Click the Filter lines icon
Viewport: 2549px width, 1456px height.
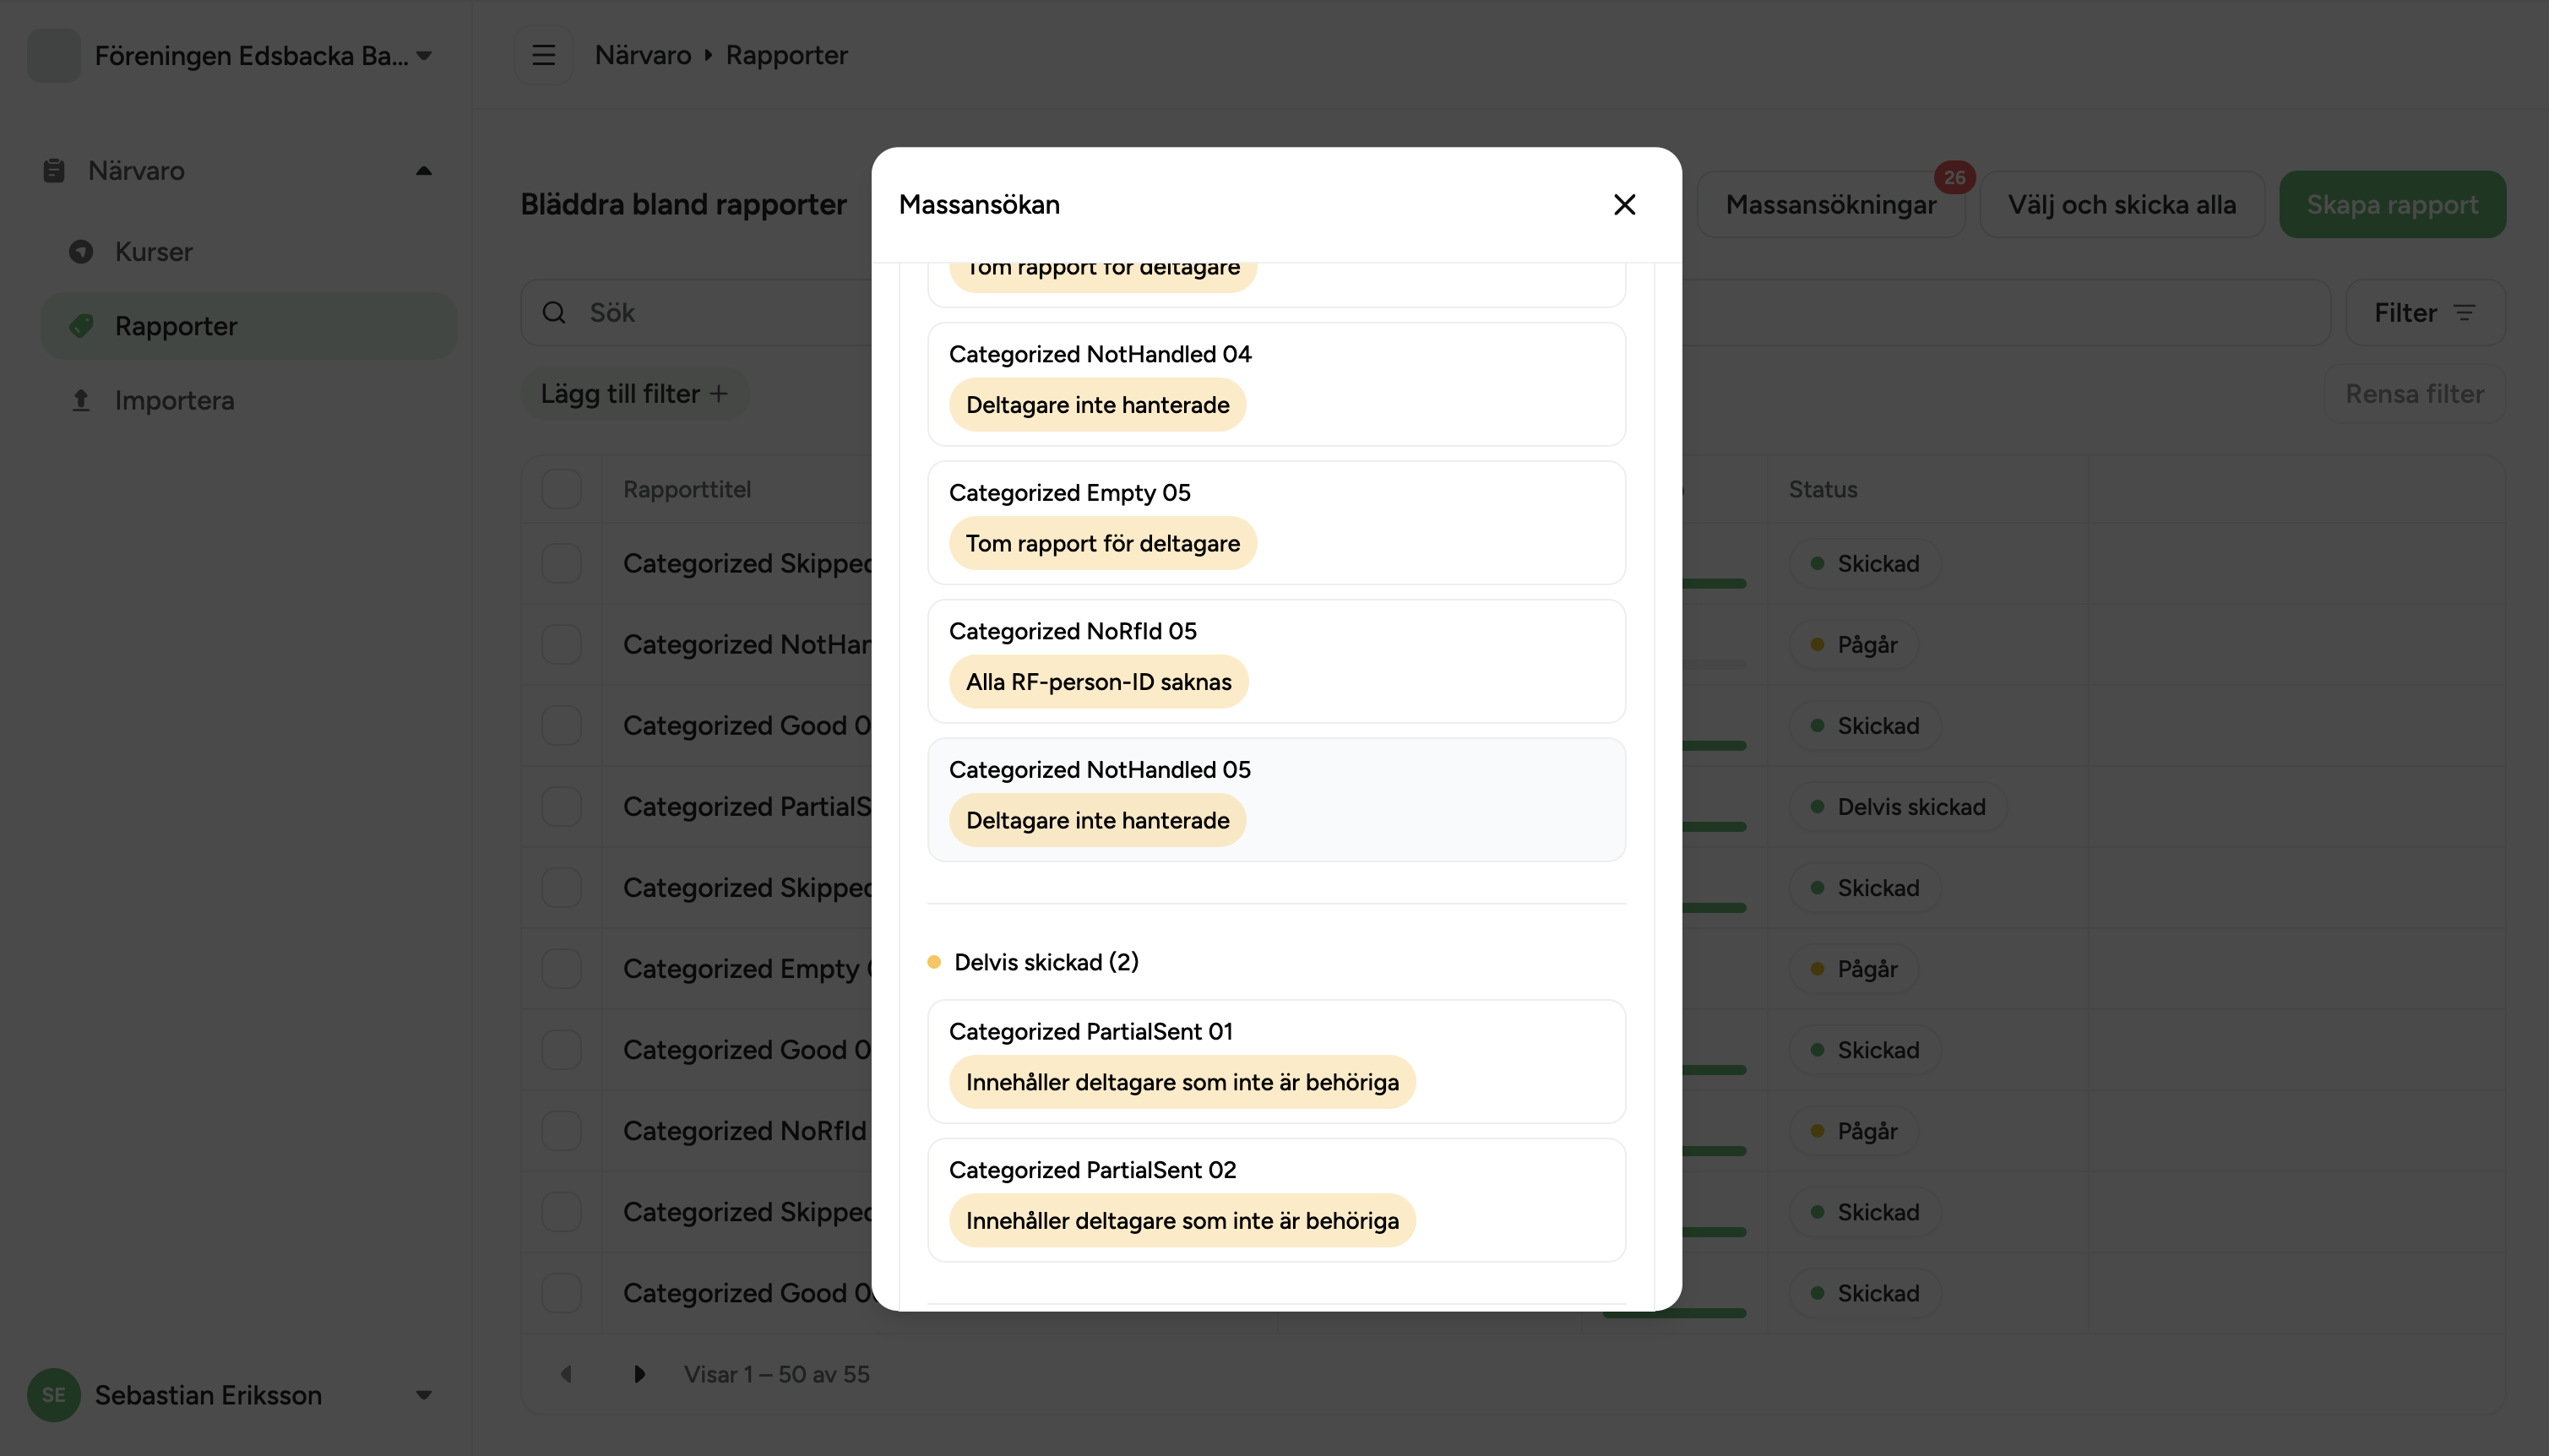pyautogui.click(x=2464, y=313)
